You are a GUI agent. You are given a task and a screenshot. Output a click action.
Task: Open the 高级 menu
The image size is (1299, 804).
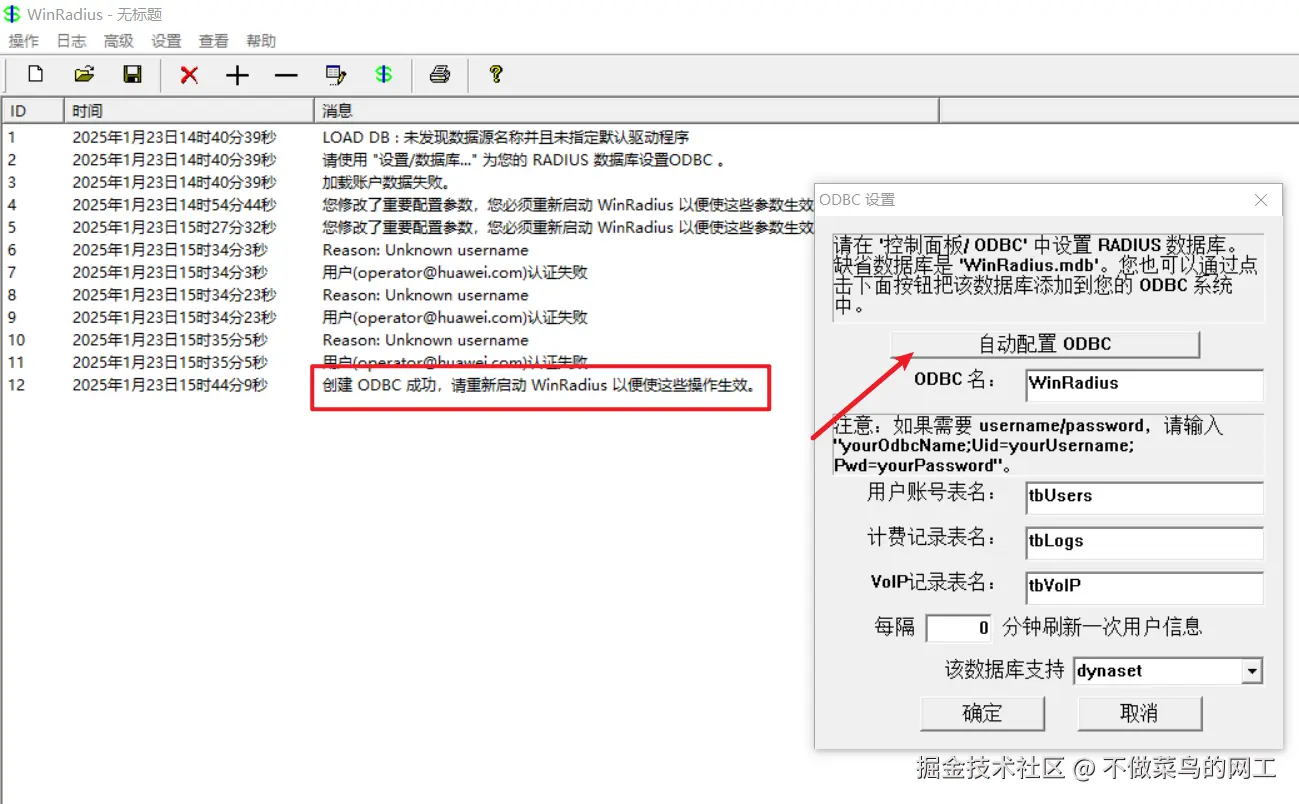tap(119, 41)
